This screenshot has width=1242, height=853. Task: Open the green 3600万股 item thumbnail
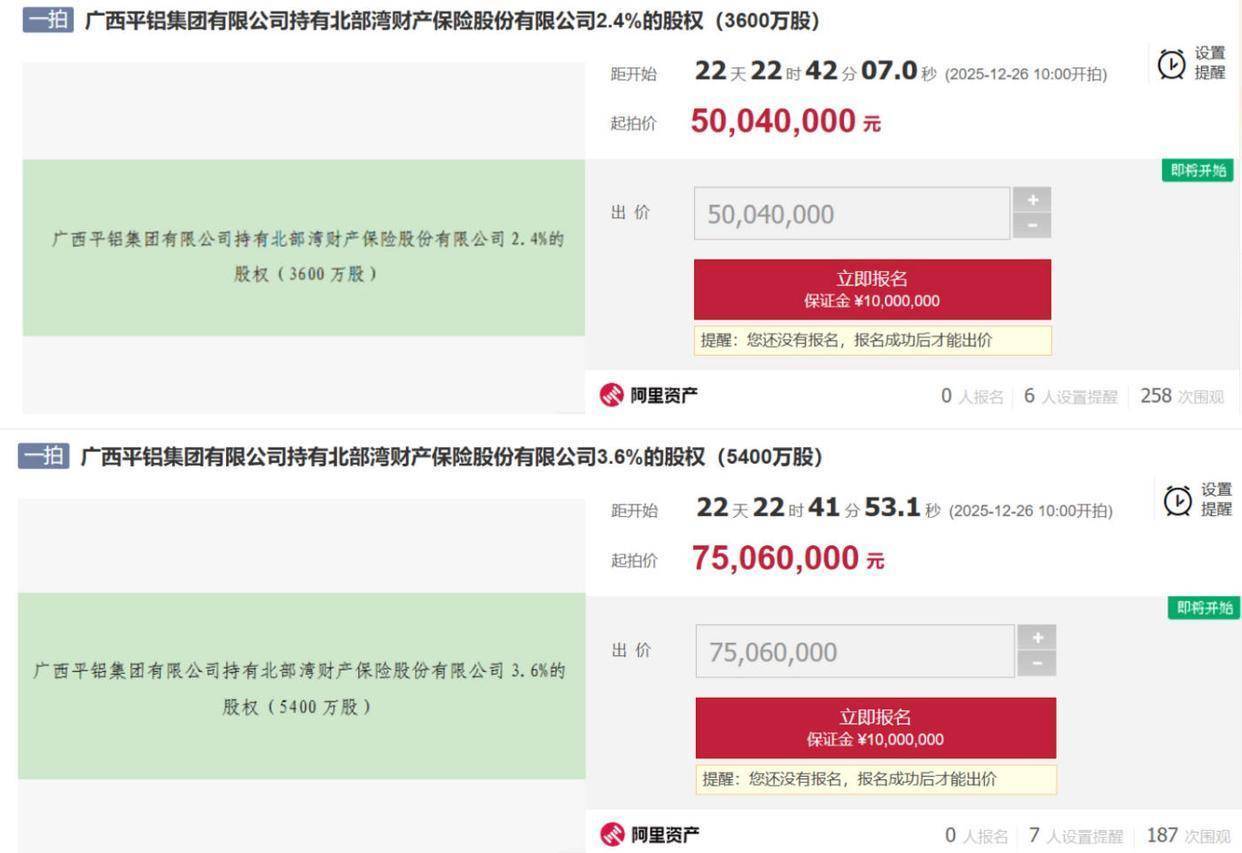tap(303, 248)
